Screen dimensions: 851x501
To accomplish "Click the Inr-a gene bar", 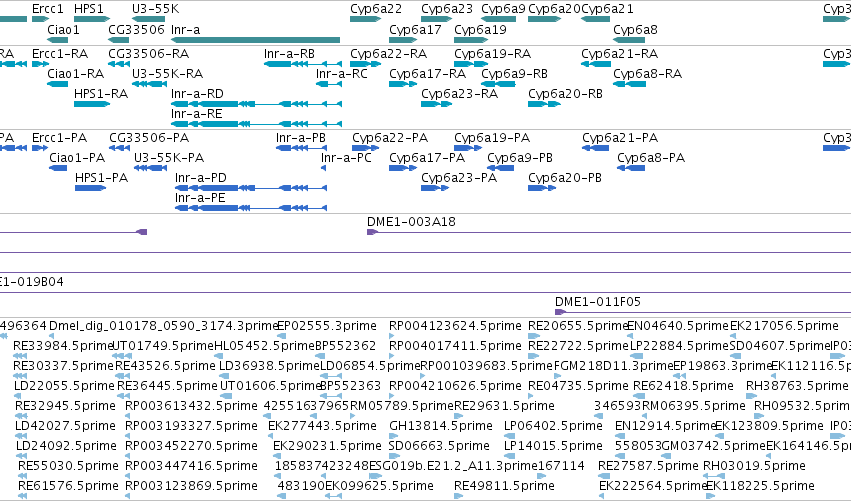I will (255, 40).
